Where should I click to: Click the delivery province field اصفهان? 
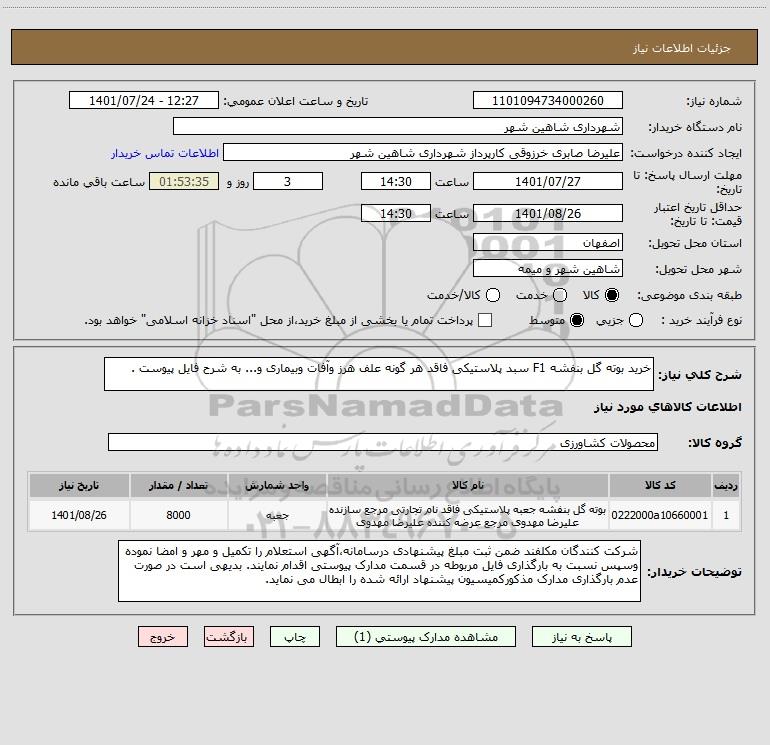(x=548, y=242)
